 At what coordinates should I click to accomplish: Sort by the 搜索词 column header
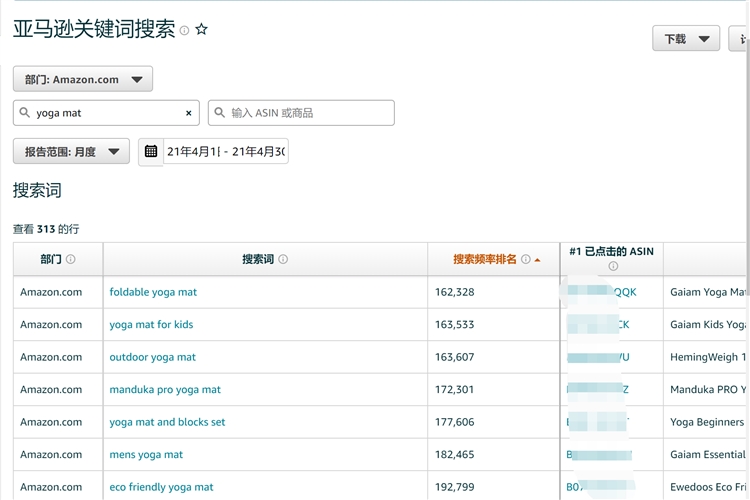tap(258, 259)
